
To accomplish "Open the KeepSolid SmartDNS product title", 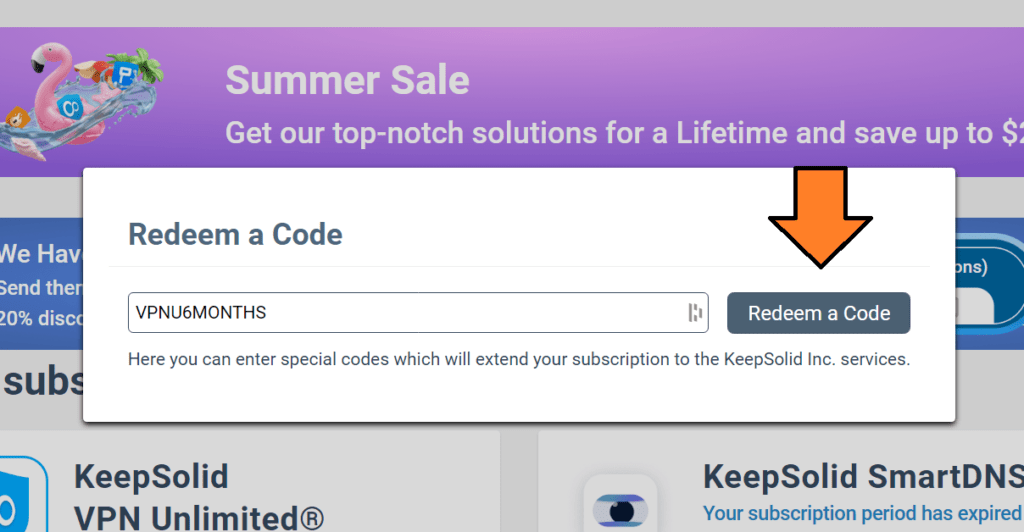I will (x=863, y=477).
